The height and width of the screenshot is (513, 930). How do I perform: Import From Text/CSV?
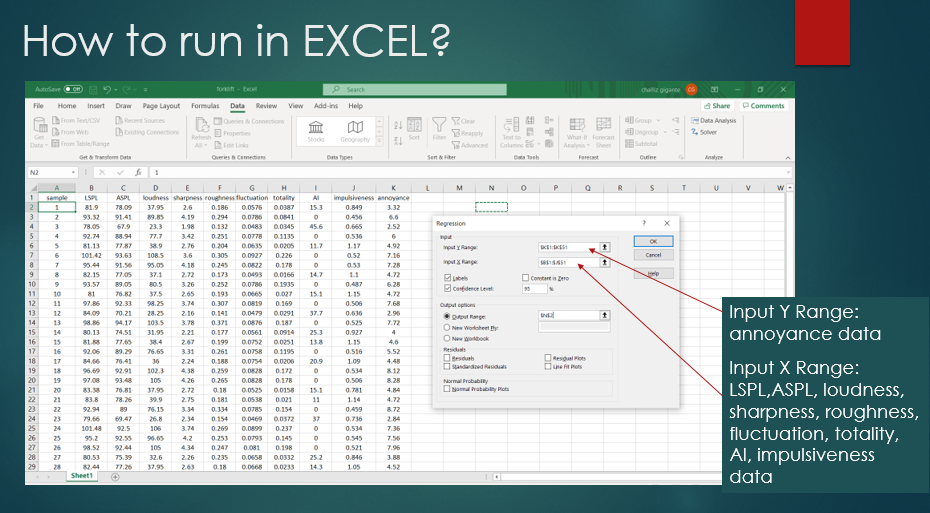(x=76, y=120)
